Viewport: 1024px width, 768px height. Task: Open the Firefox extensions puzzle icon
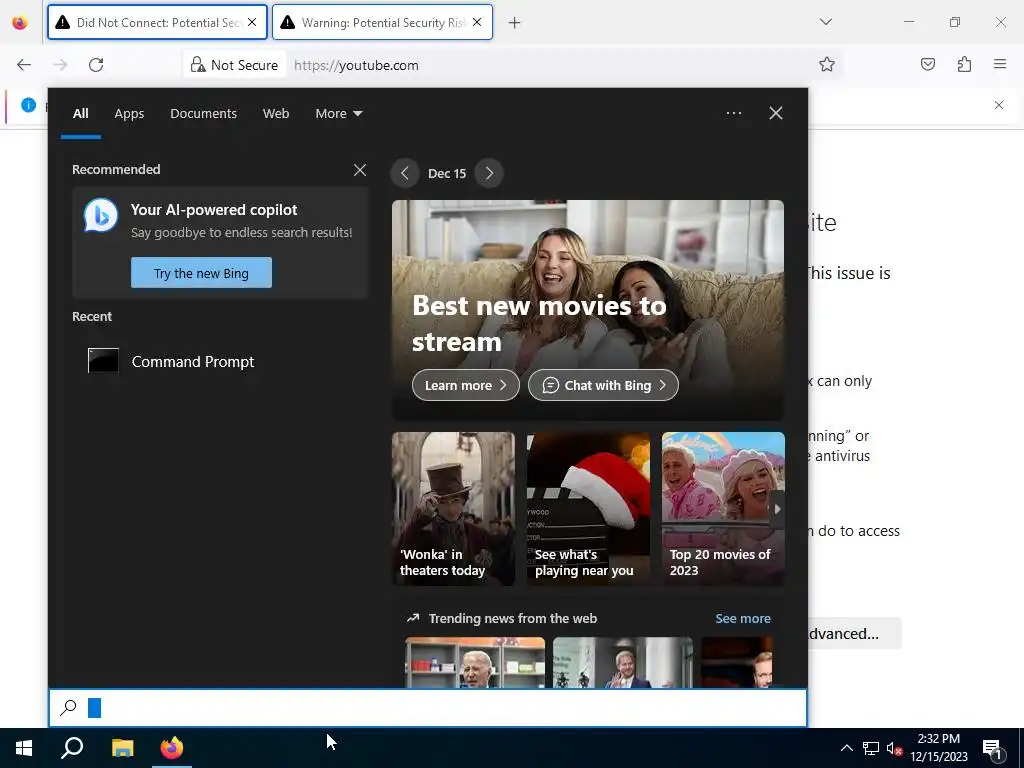964,64
